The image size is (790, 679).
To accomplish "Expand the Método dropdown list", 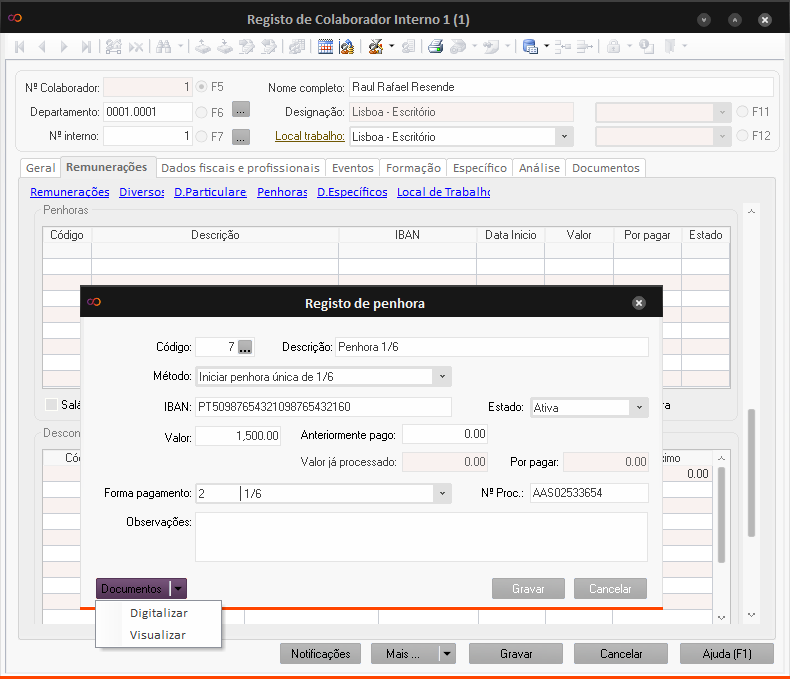I will [442, 377].
